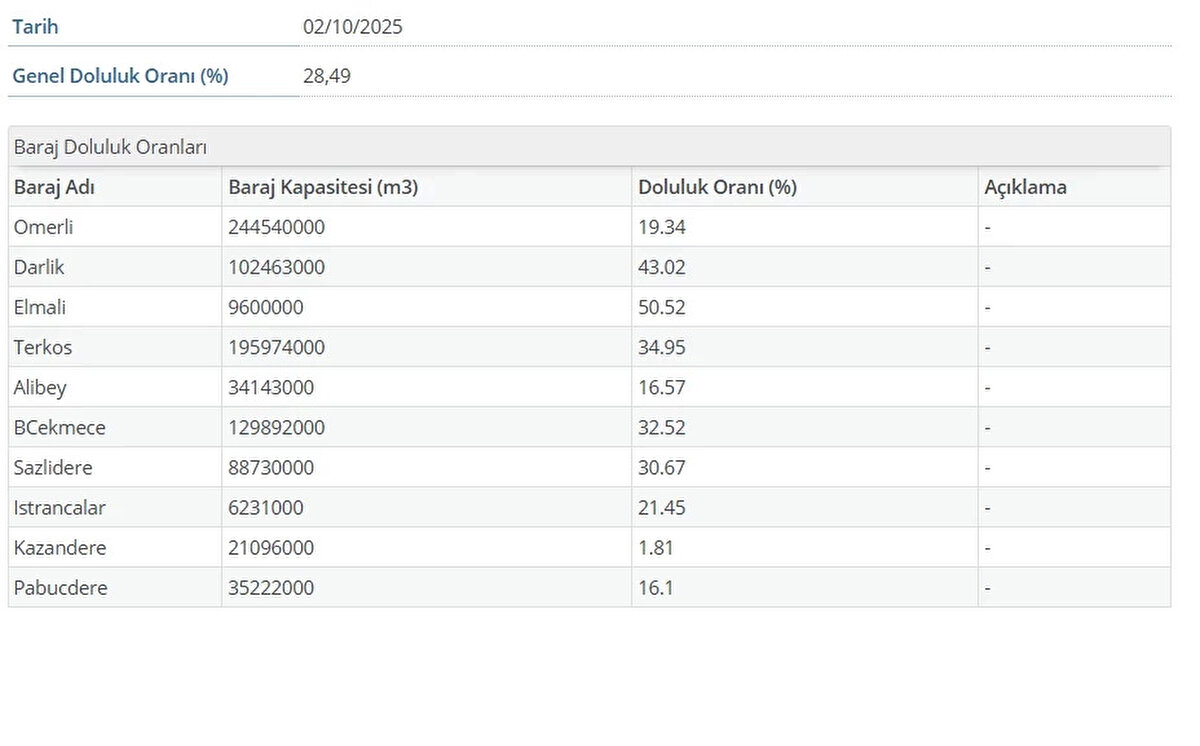Click the Genel Doluluk Oranı (%) label

pos(120,76)
